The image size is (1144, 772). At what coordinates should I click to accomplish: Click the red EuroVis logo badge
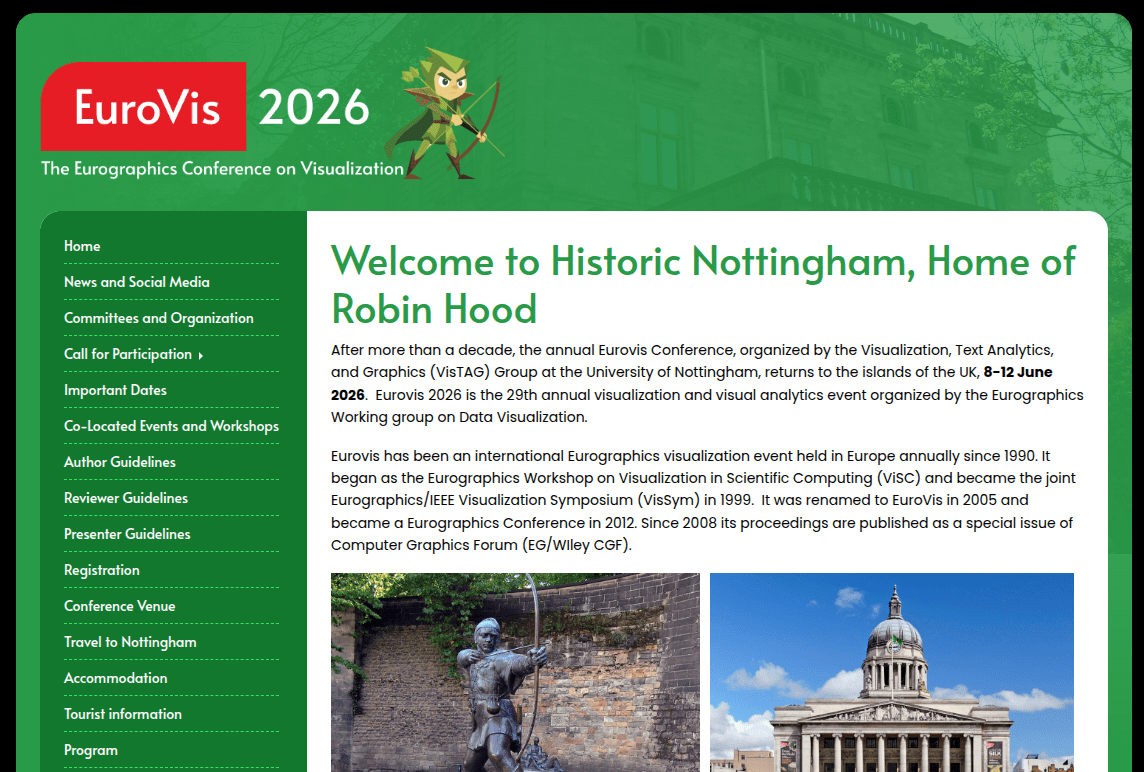(143, 107)
